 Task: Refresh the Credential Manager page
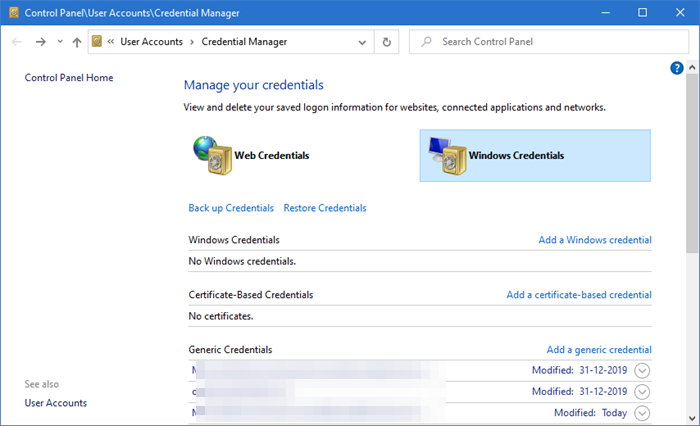(x=387, y=42)
